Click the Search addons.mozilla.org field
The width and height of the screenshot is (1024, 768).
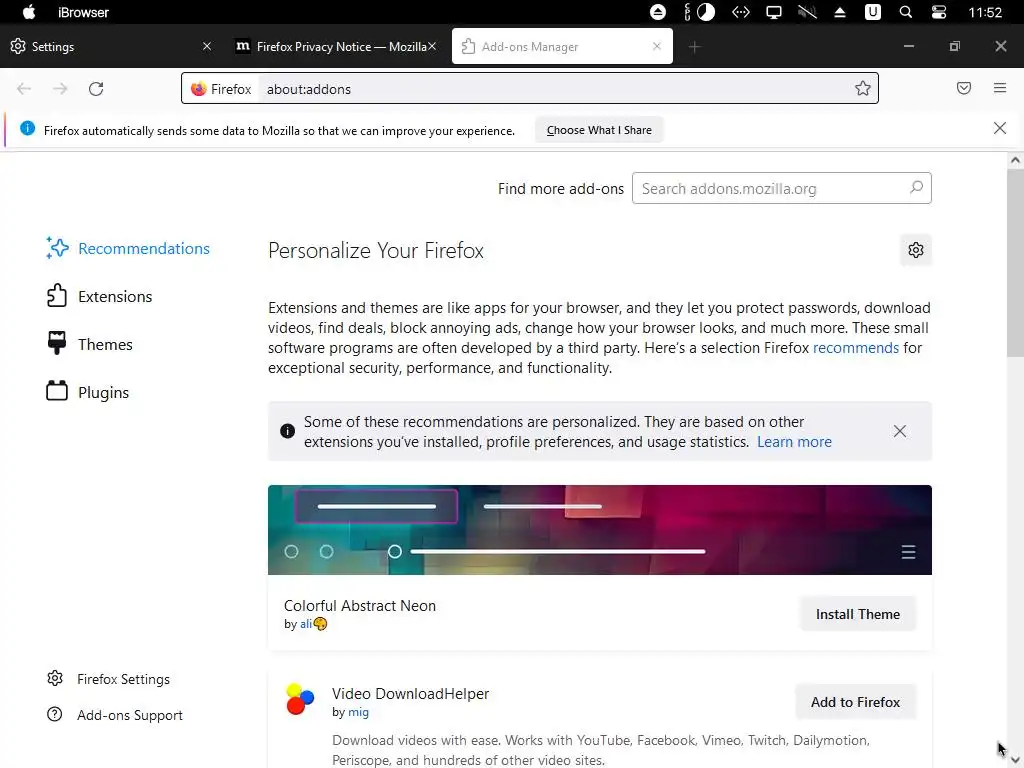pyautogui.click(x=781, y=188)
